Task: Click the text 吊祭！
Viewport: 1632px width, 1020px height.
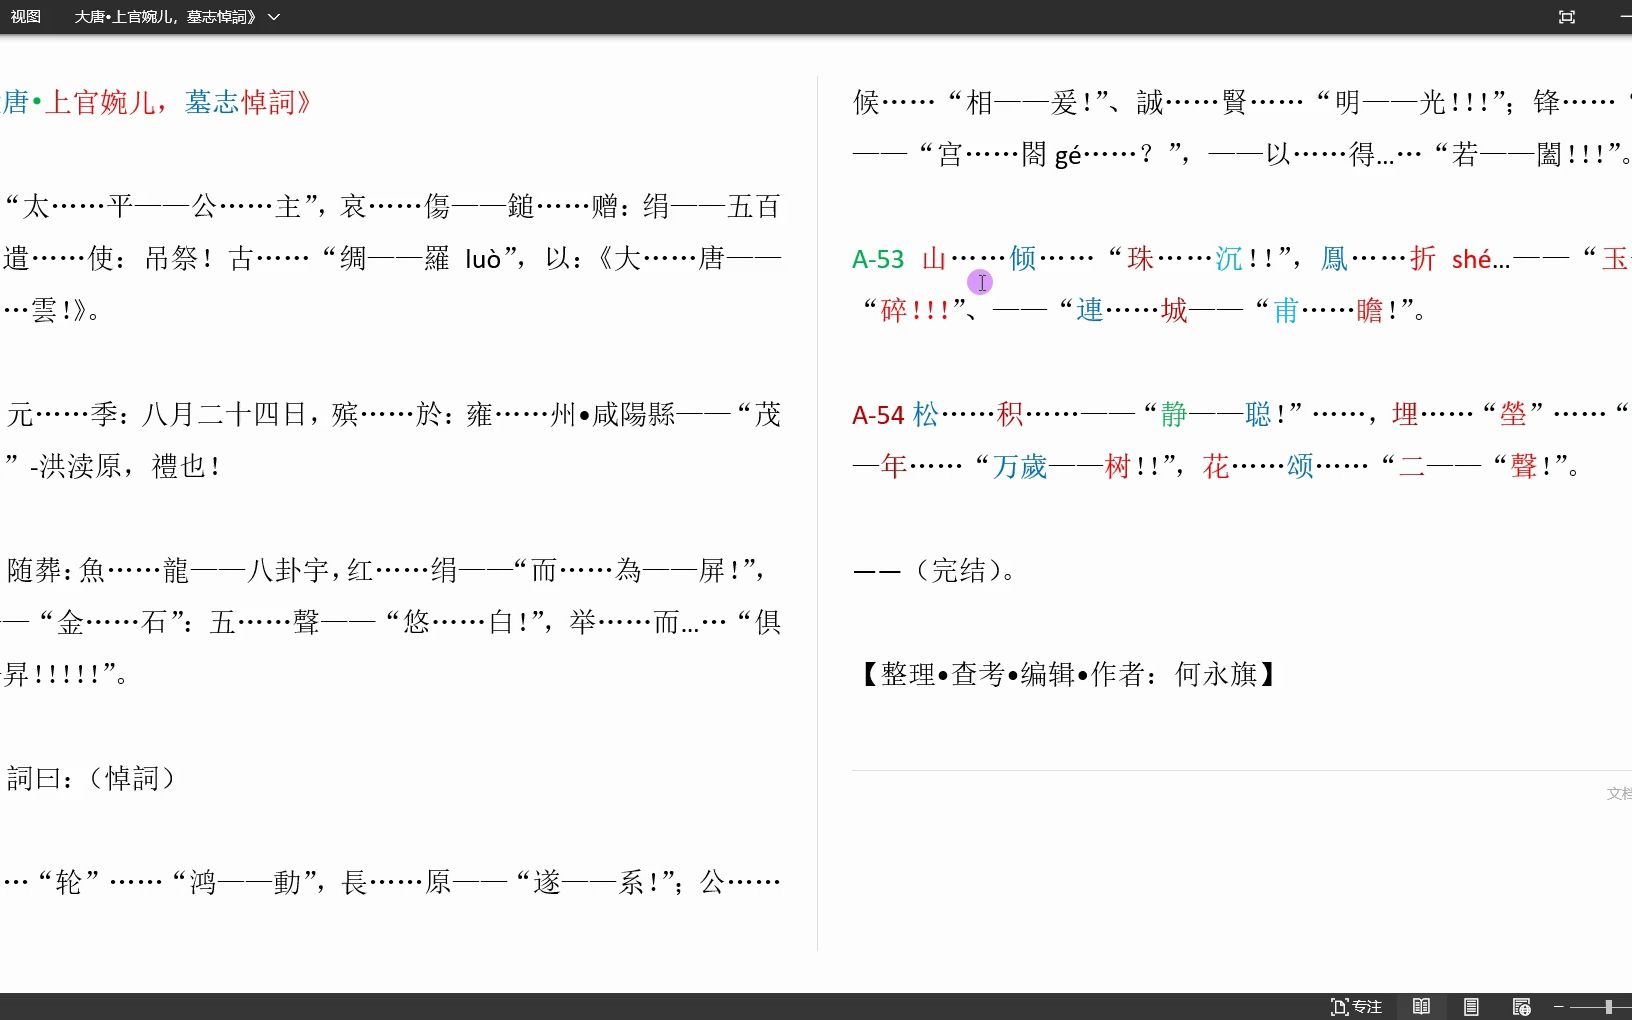Action: point(179,259)
